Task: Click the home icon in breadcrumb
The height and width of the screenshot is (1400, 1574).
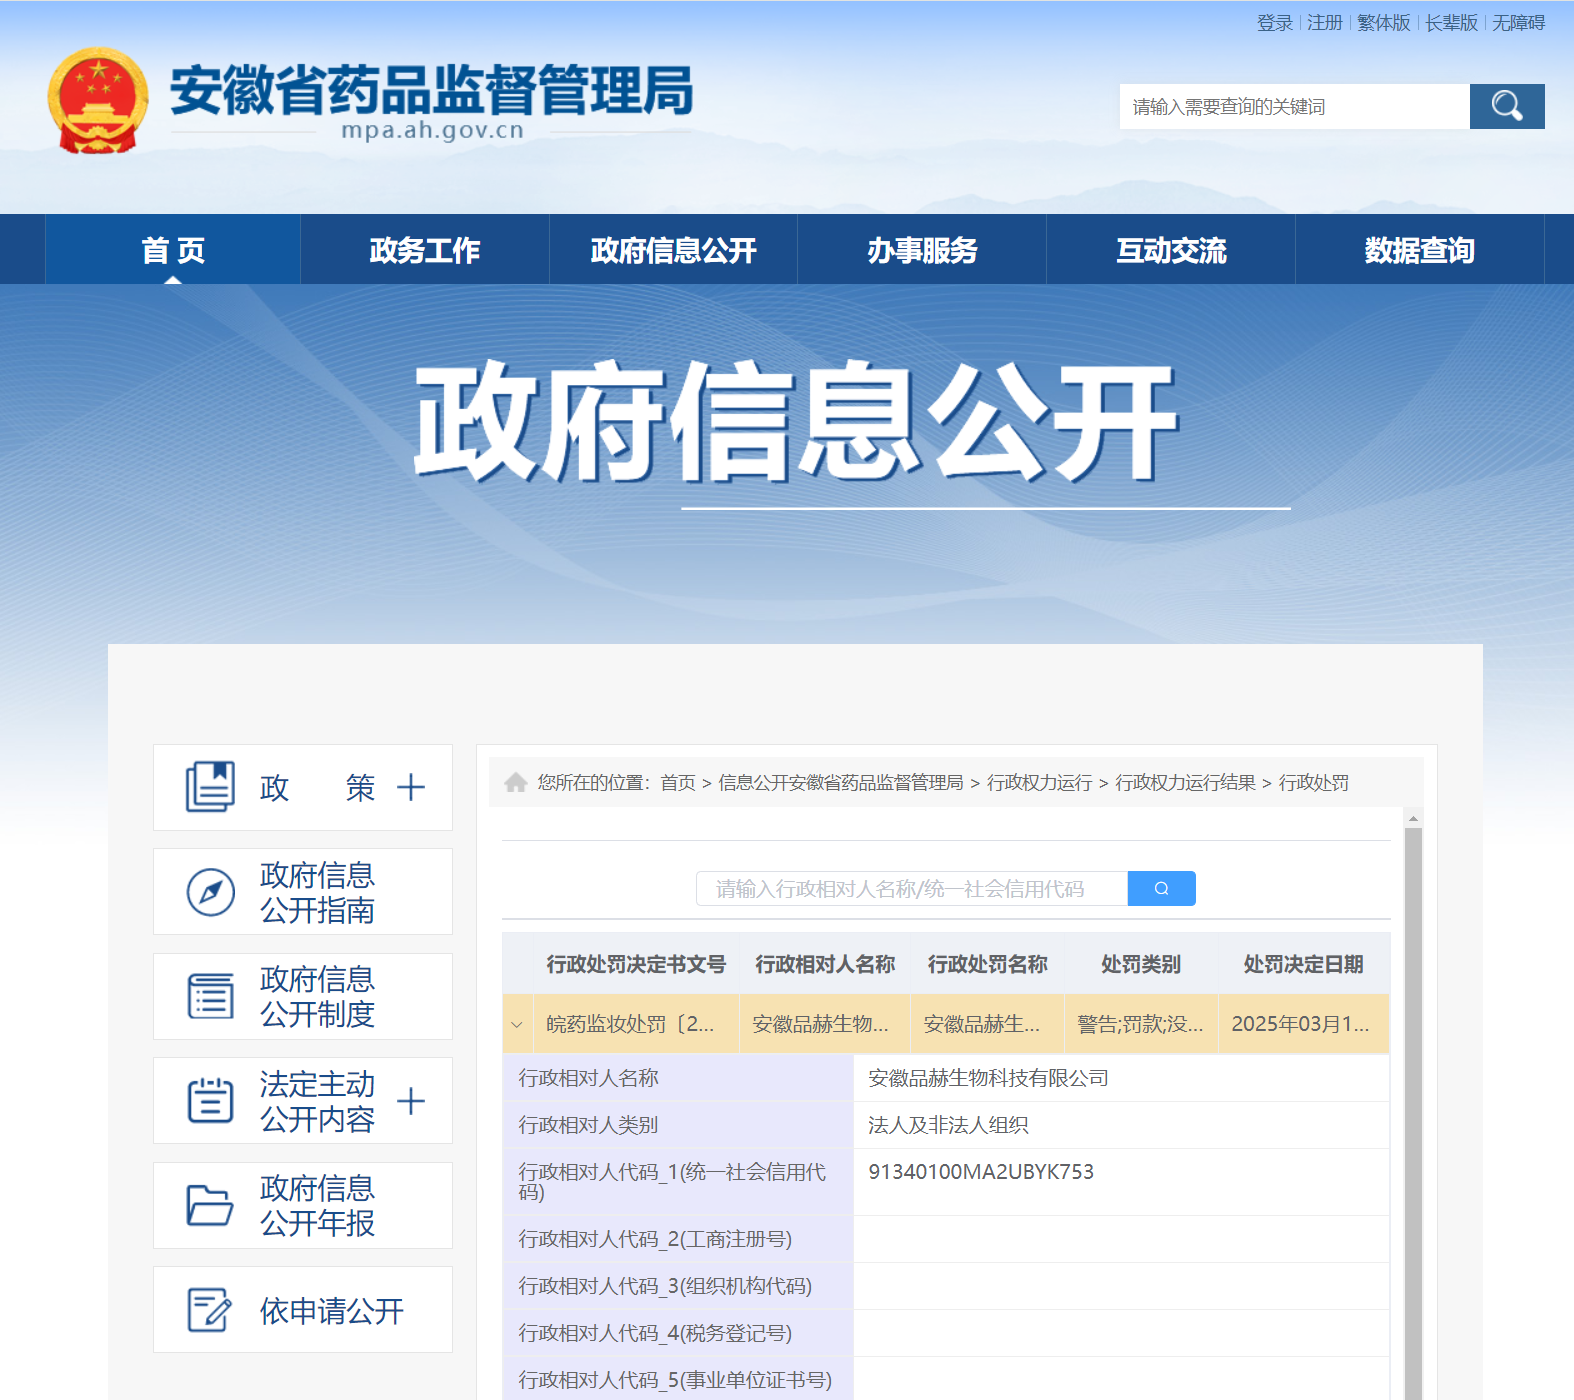Action: pyautogui.click(x=516, y=782)
